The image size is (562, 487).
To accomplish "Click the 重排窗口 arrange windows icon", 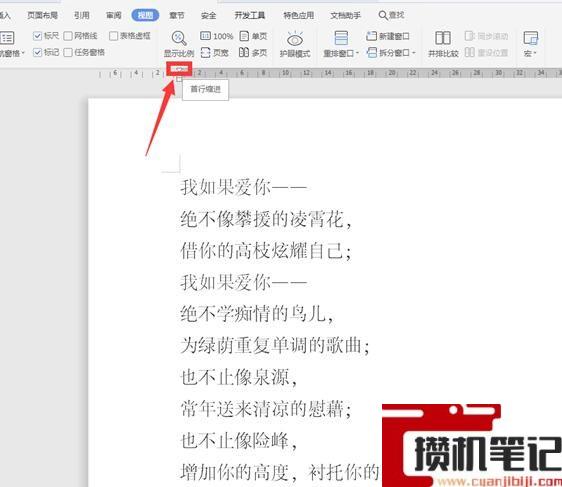I will coord(341,38).
